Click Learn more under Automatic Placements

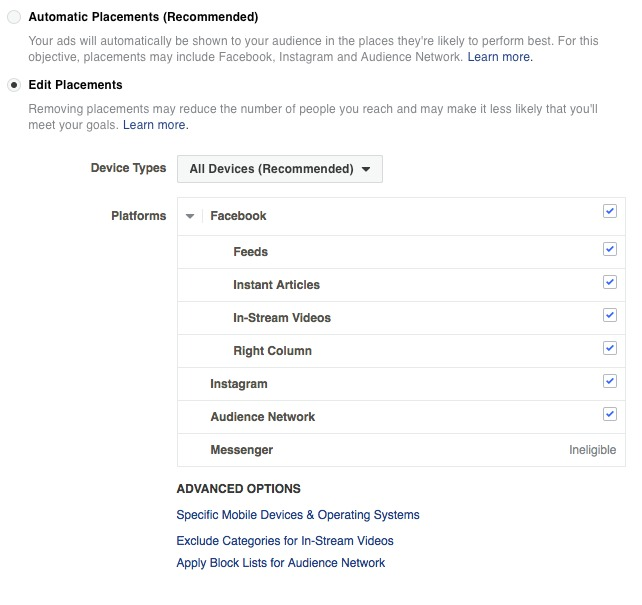500,58
